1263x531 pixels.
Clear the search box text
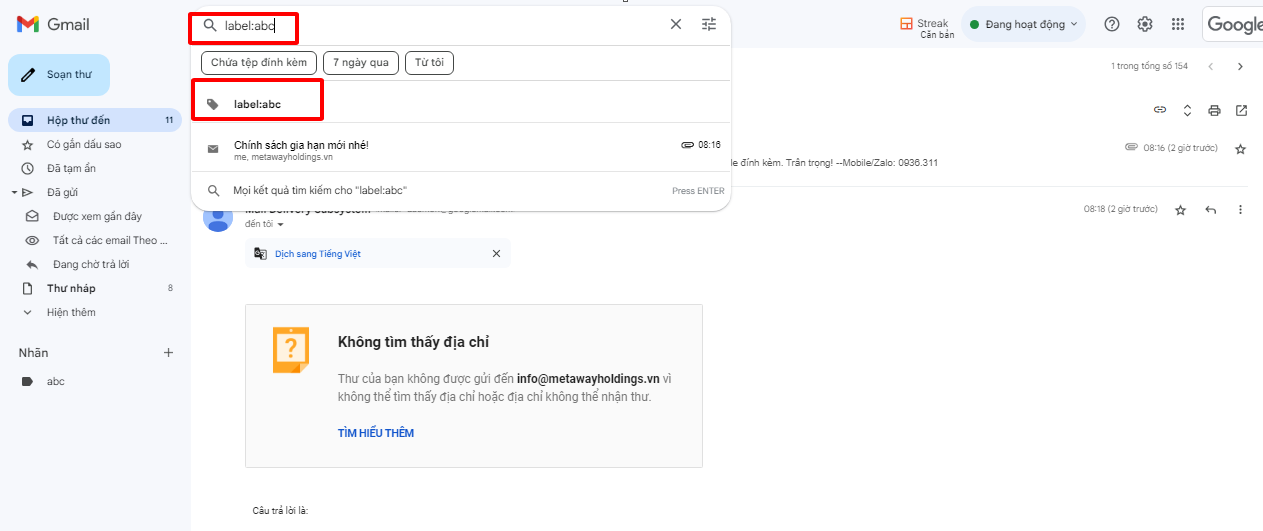coord(676,25)
